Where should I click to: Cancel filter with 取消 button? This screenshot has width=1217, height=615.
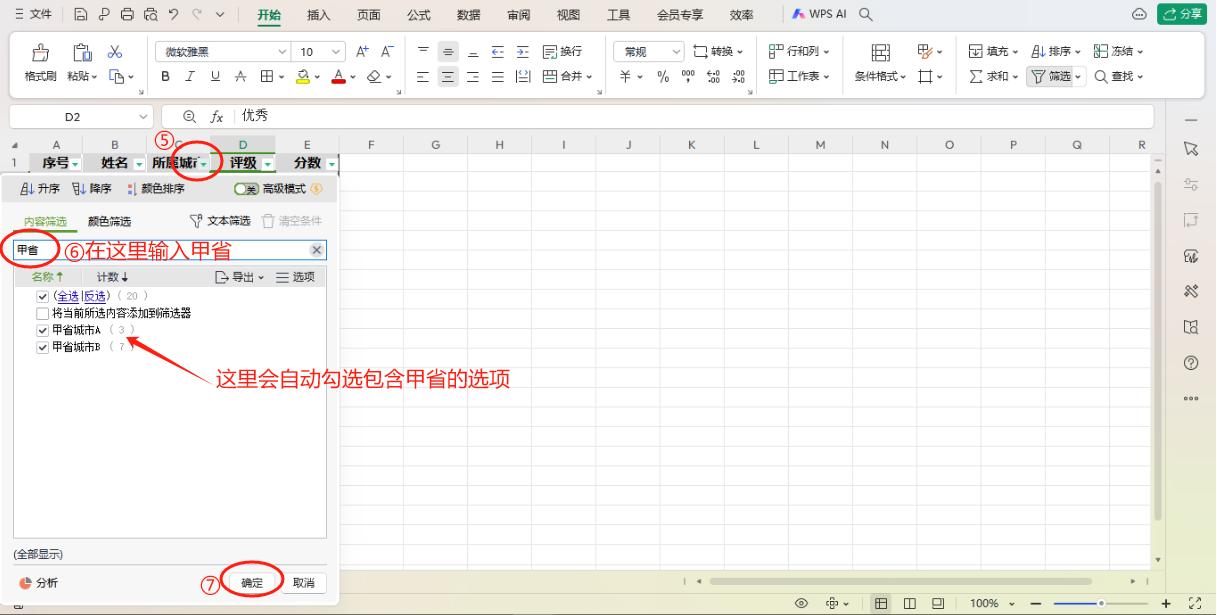pos(303,583)
